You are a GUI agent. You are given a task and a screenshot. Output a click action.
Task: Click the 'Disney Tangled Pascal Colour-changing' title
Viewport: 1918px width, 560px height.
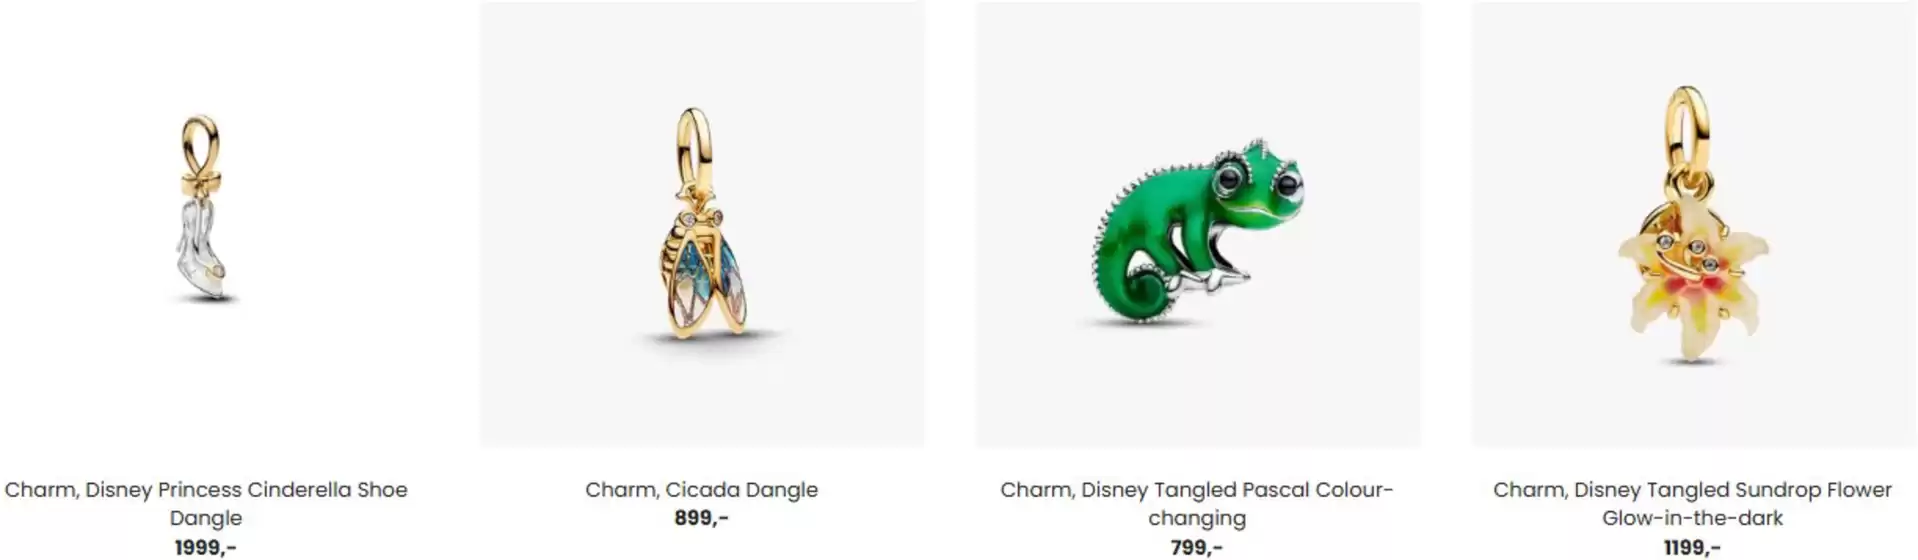(x=1197, y=503)
